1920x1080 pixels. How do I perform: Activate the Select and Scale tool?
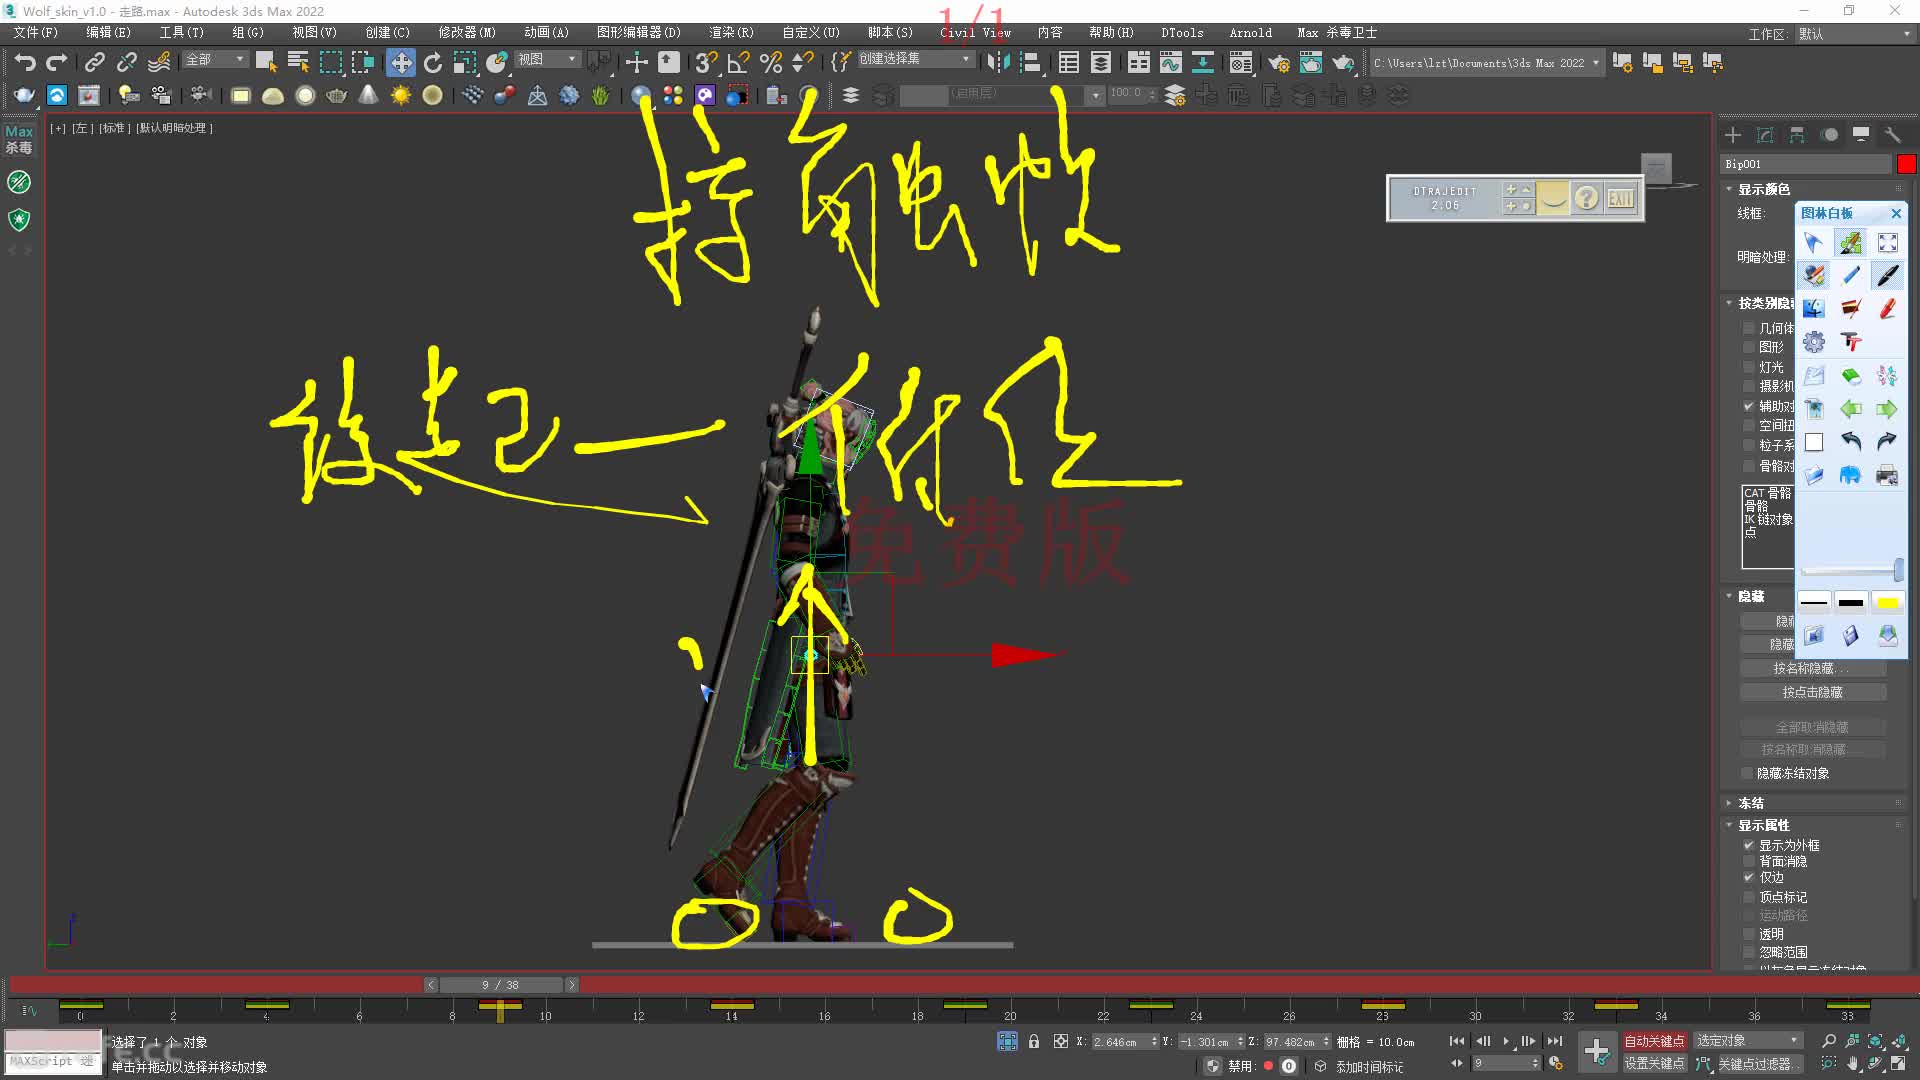click(465, 62)
